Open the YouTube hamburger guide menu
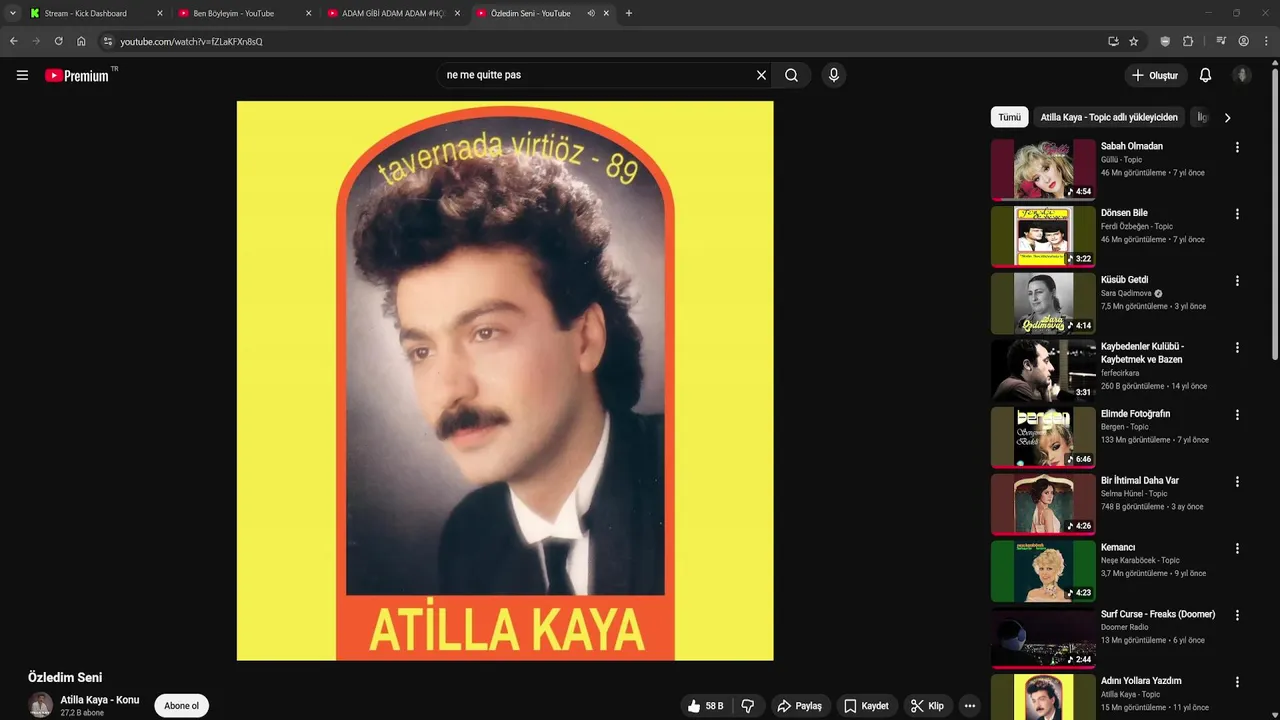The width and height of the screenshot is (1280, 720). [22, 75]
